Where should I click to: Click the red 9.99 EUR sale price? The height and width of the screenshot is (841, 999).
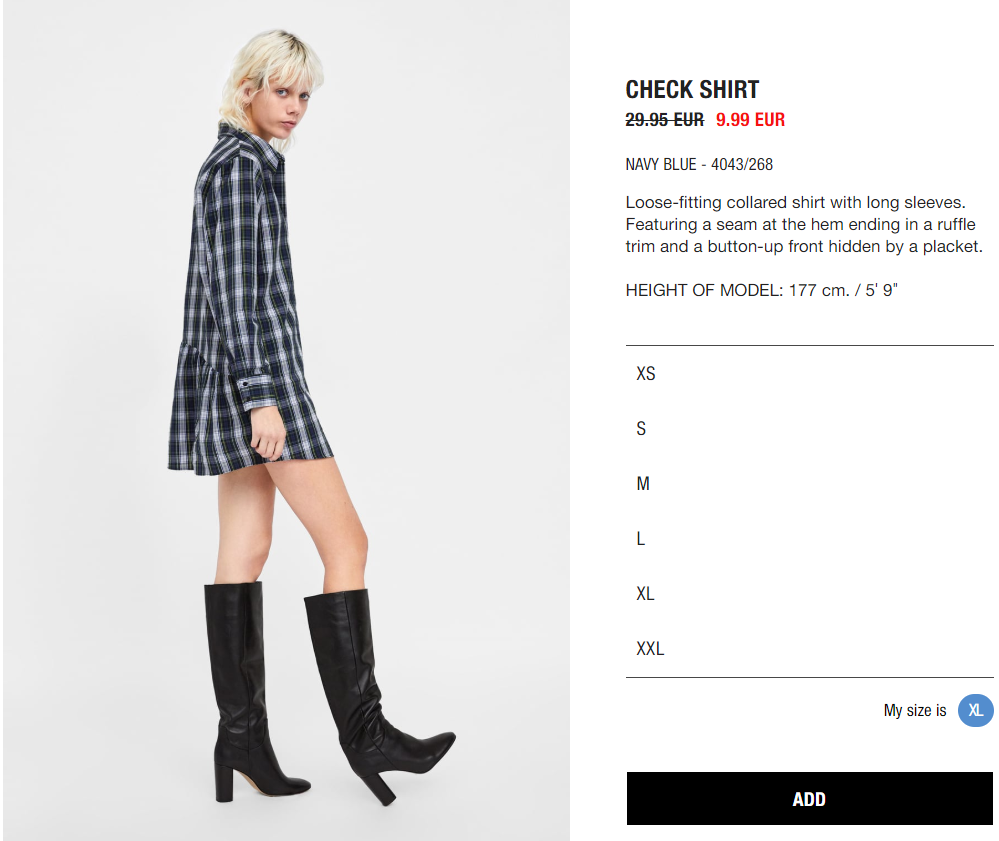(x=750, y=120)
